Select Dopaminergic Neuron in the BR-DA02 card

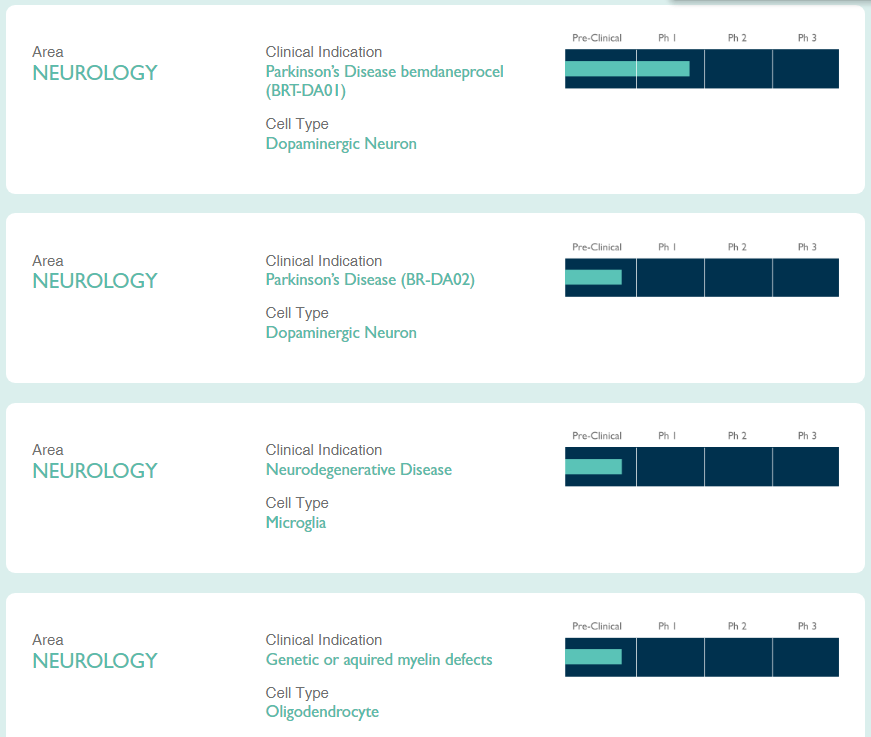[x=341, y=333]
